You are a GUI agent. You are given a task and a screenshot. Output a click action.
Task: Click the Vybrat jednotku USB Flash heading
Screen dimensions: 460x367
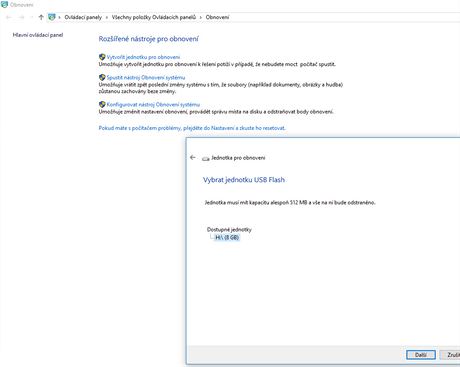[x=244, y=180]
